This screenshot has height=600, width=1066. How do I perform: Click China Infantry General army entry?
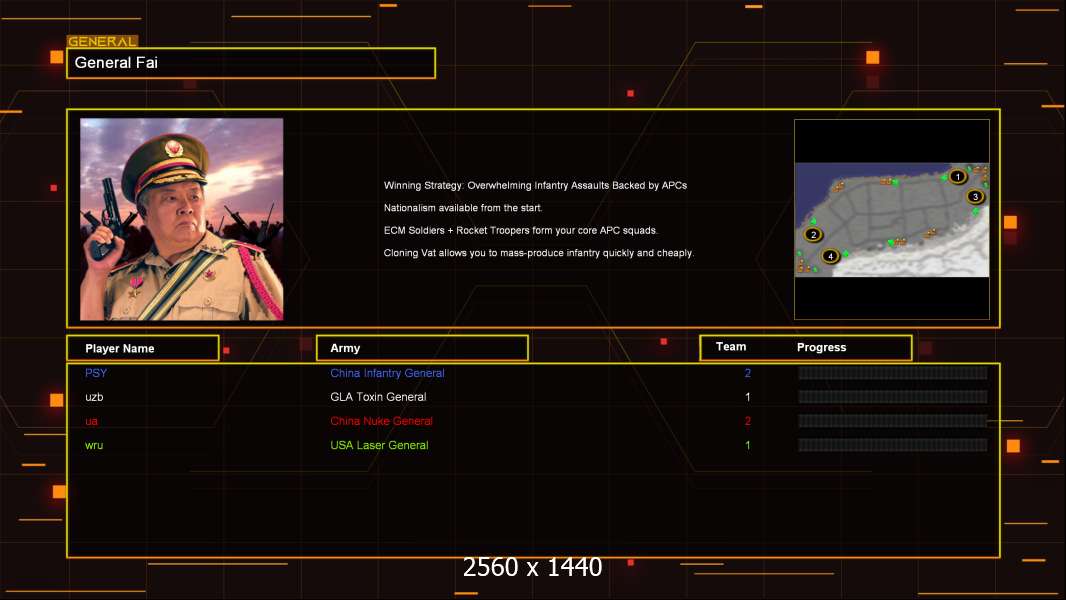click(x=387, y=373)
